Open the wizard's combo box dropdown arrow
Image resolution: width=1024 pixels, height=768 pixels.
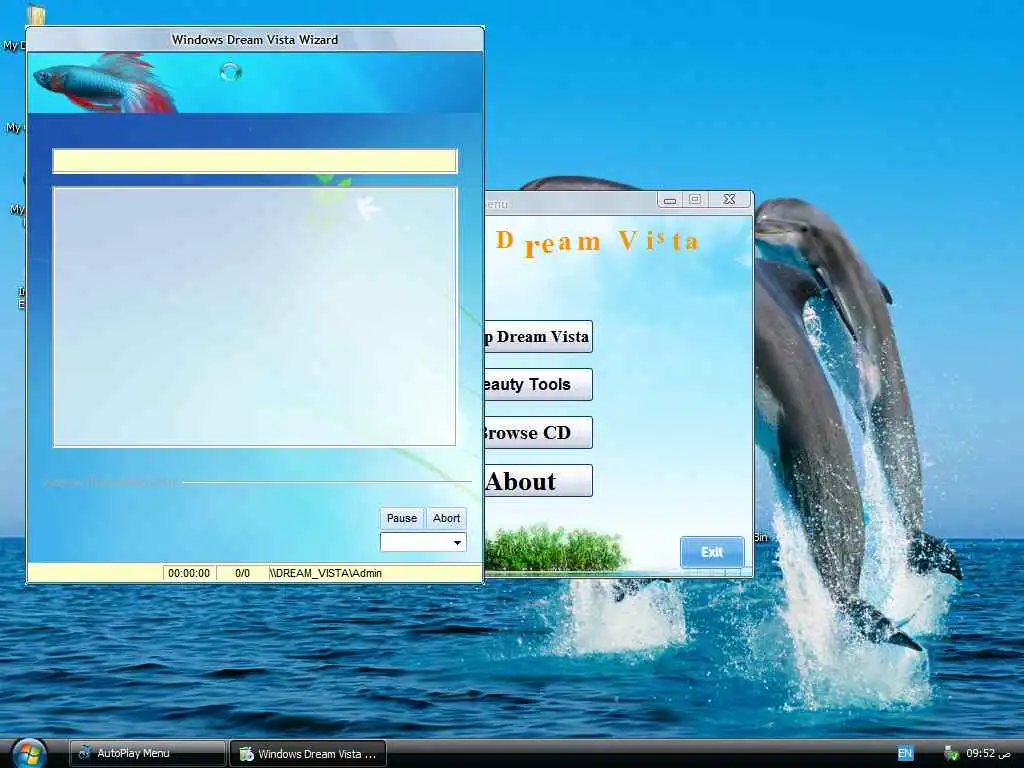pos(457,542)
